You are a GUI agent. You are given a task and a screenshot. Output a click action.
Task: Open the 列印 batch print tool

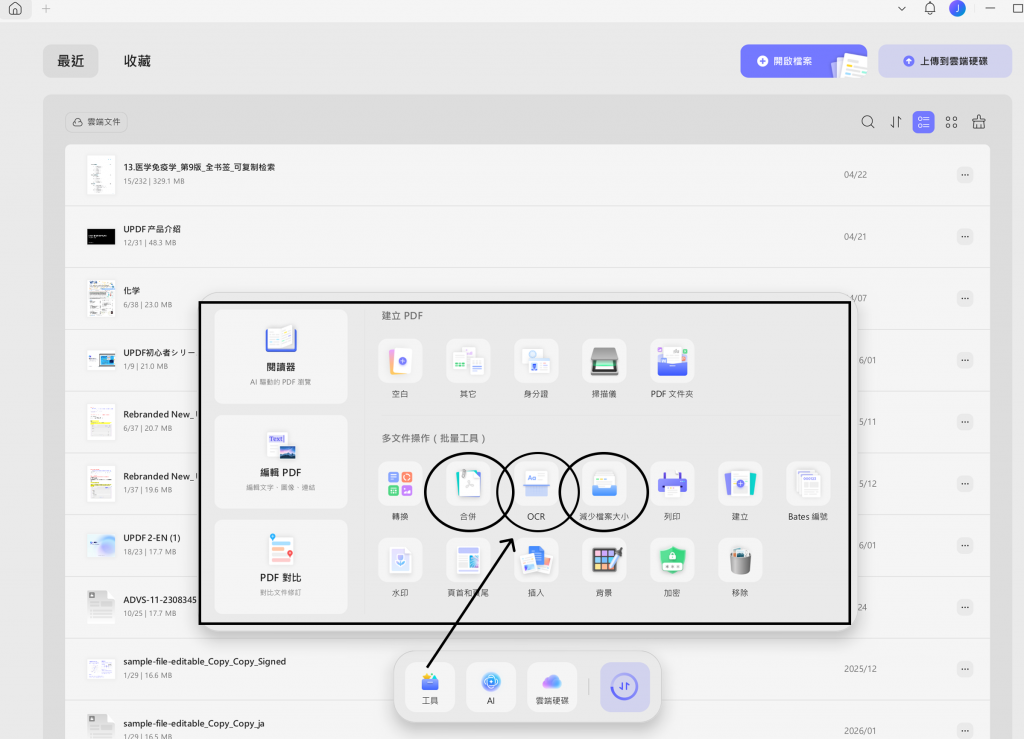tap(671, 484)
